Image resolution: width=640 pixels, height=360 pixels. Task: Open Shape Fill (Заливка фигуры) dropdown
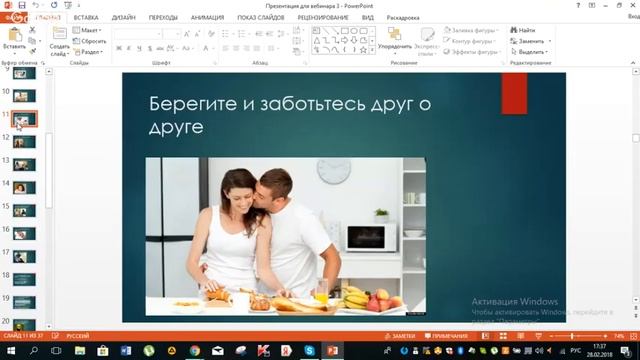pyautogui.click(x=471, y=30)
